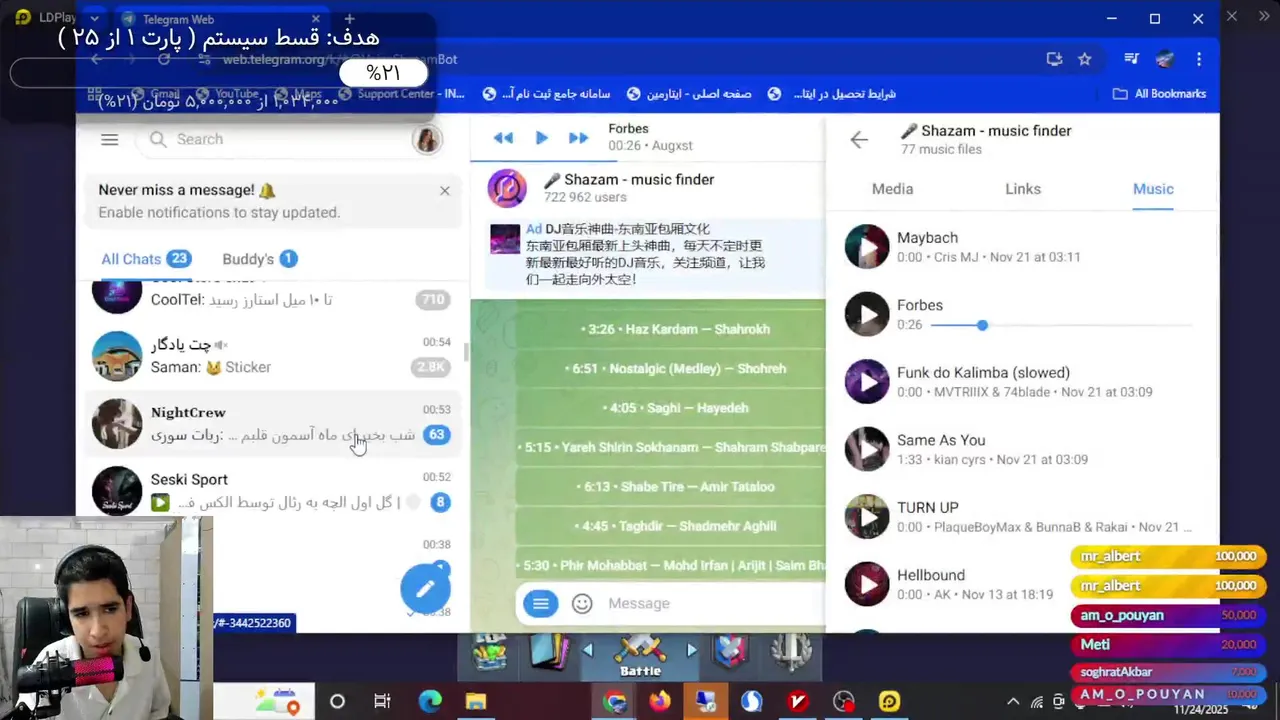The width and height of the screenshot is (1280, 720).
Task: Click the 'Shazam - music finder' chat title
Action: click(x=628, y=180)
